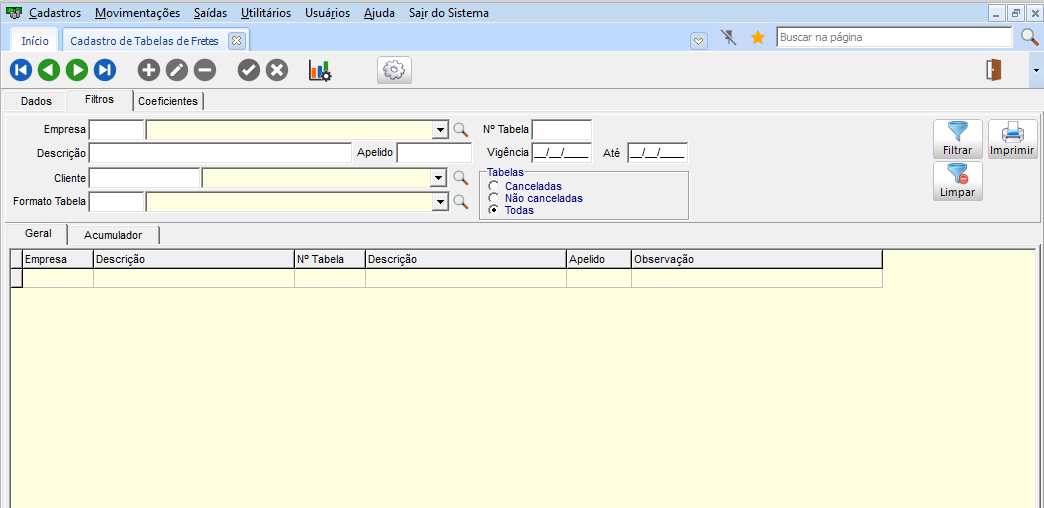Click the next record arrow icon
Viewport: 1044px width, 508px height.
click(77, 70)
